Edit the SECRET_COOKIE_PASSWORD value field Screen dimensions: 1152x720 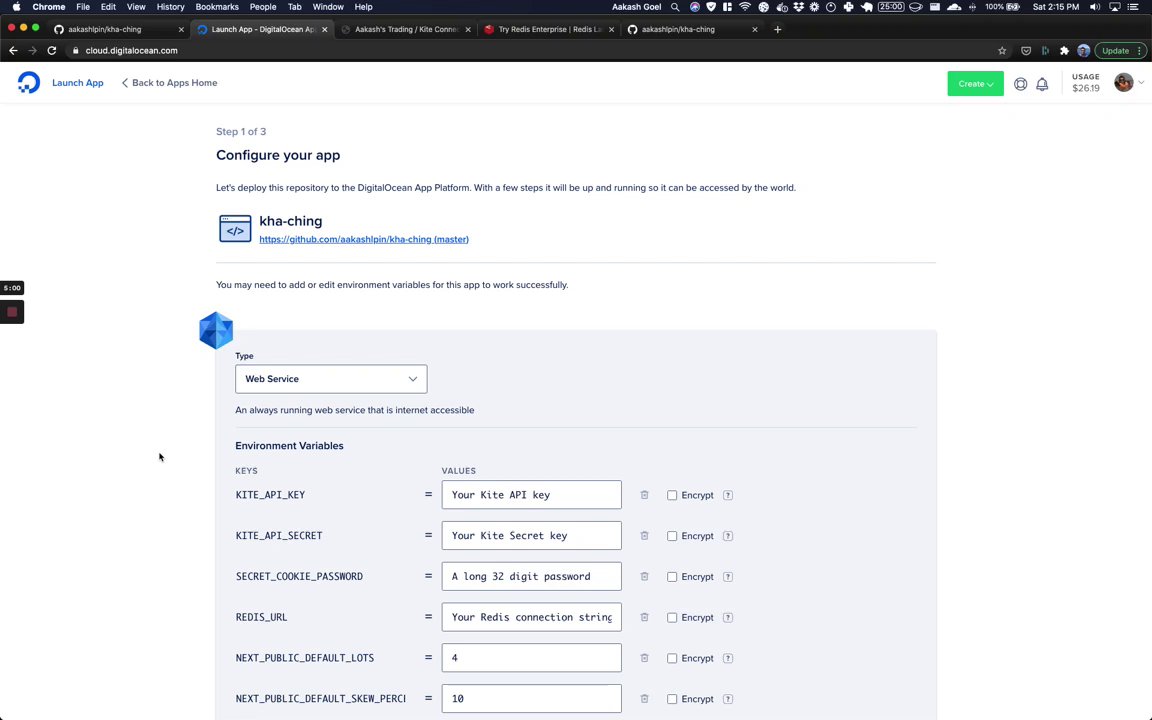tap(531, 577)
